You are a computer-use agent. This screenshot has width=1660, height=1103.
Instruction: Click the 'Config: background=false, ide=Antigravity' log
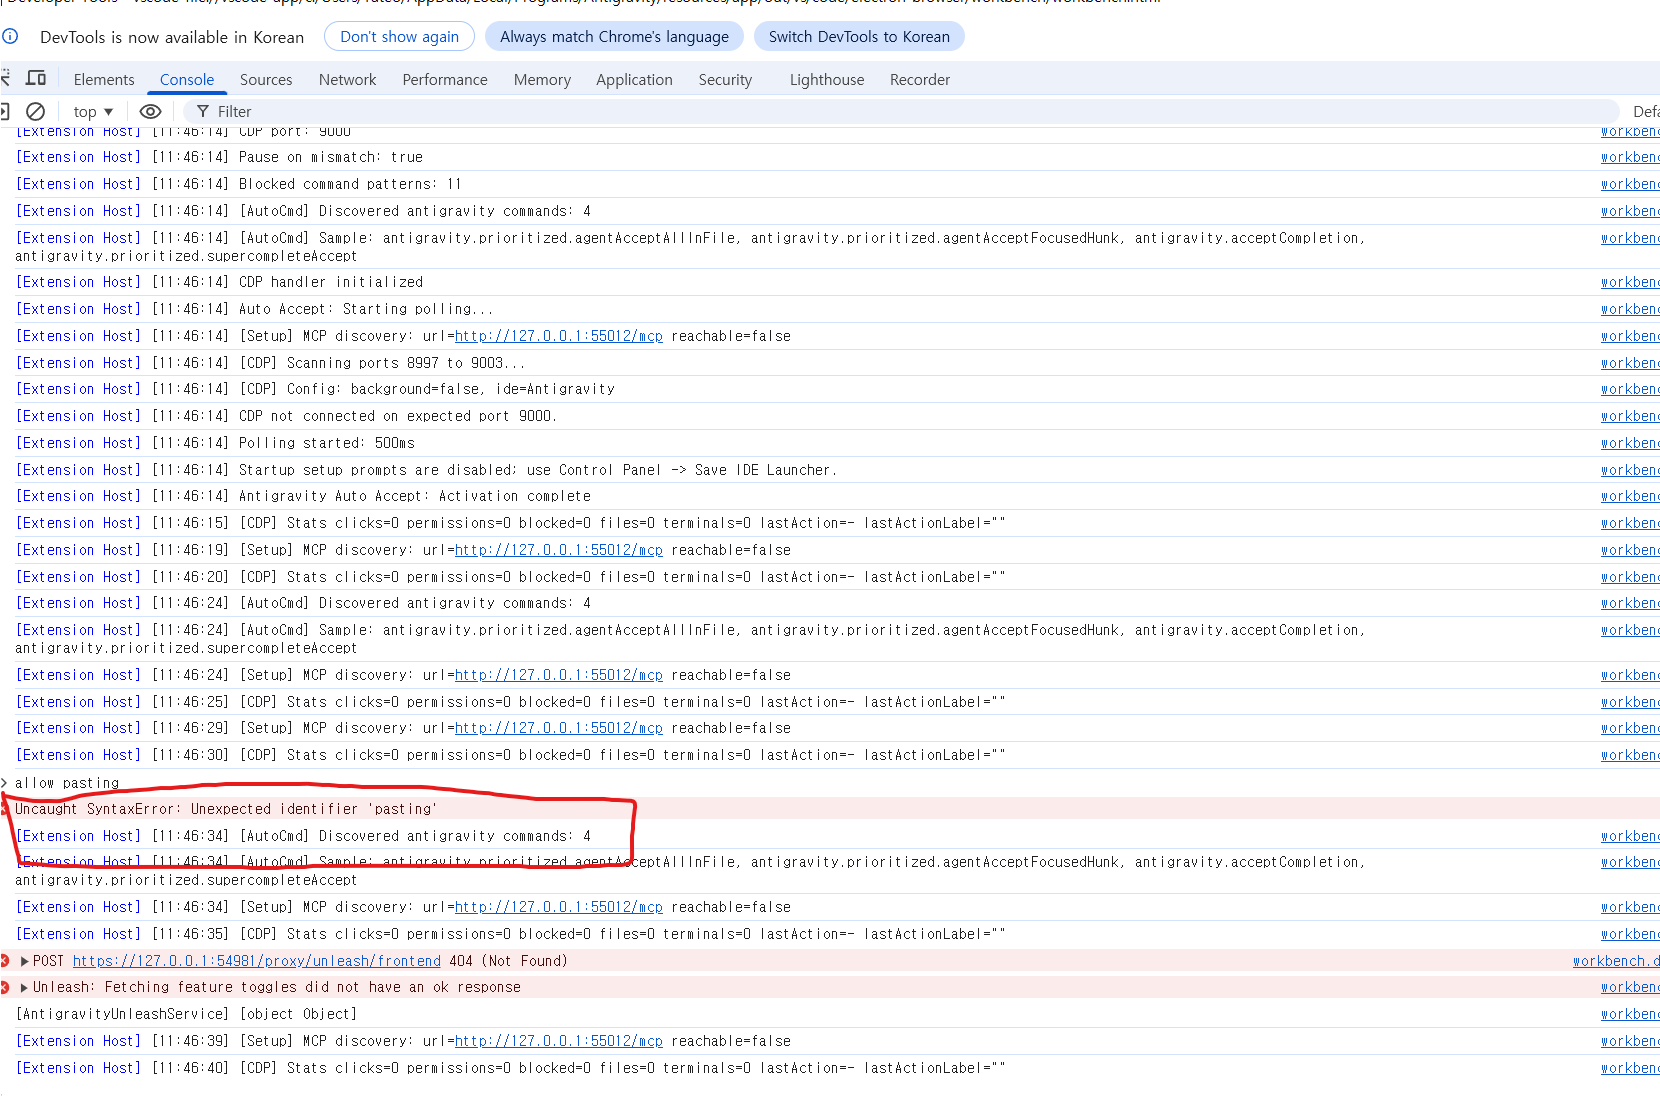(315, 389)
